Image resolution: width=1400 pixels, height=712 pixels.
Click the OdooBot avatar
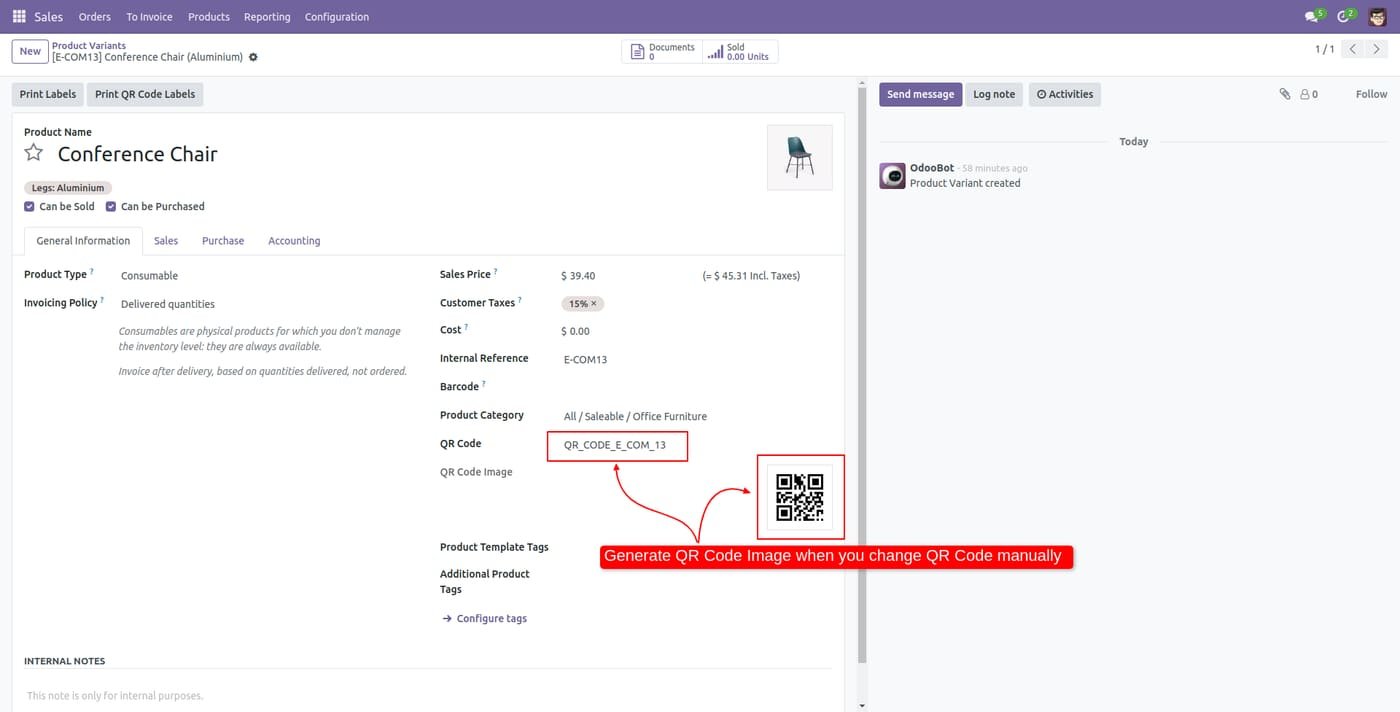[x=892, y=176]
